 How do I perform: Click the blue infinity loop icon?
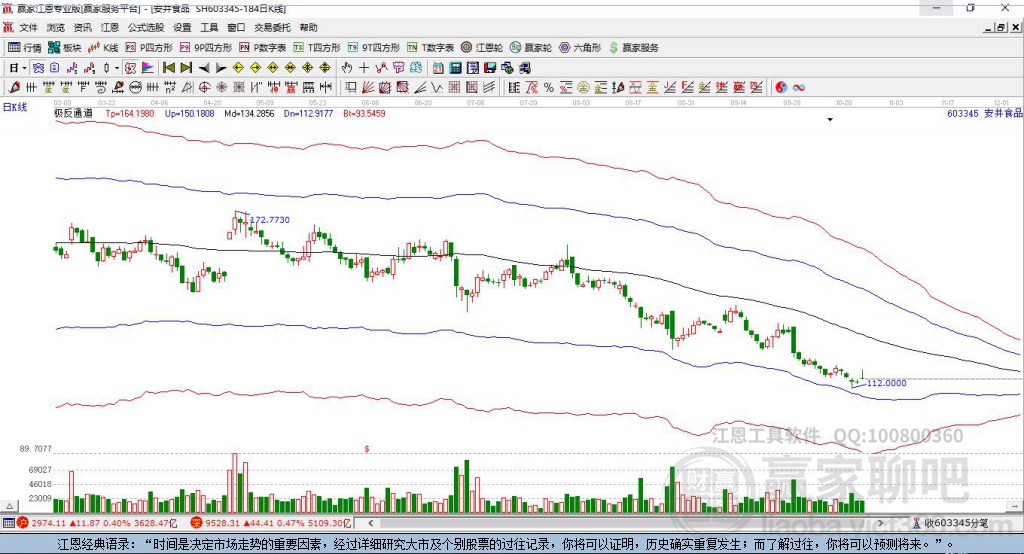(799, 88)
